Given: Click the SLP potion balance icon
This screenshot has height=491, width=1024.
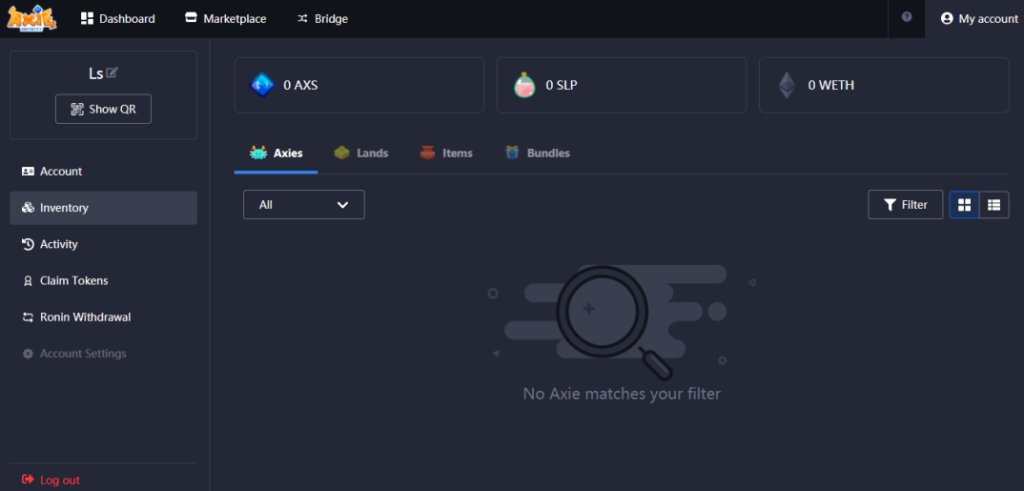Looking at the screenshot, I should 524,85.
